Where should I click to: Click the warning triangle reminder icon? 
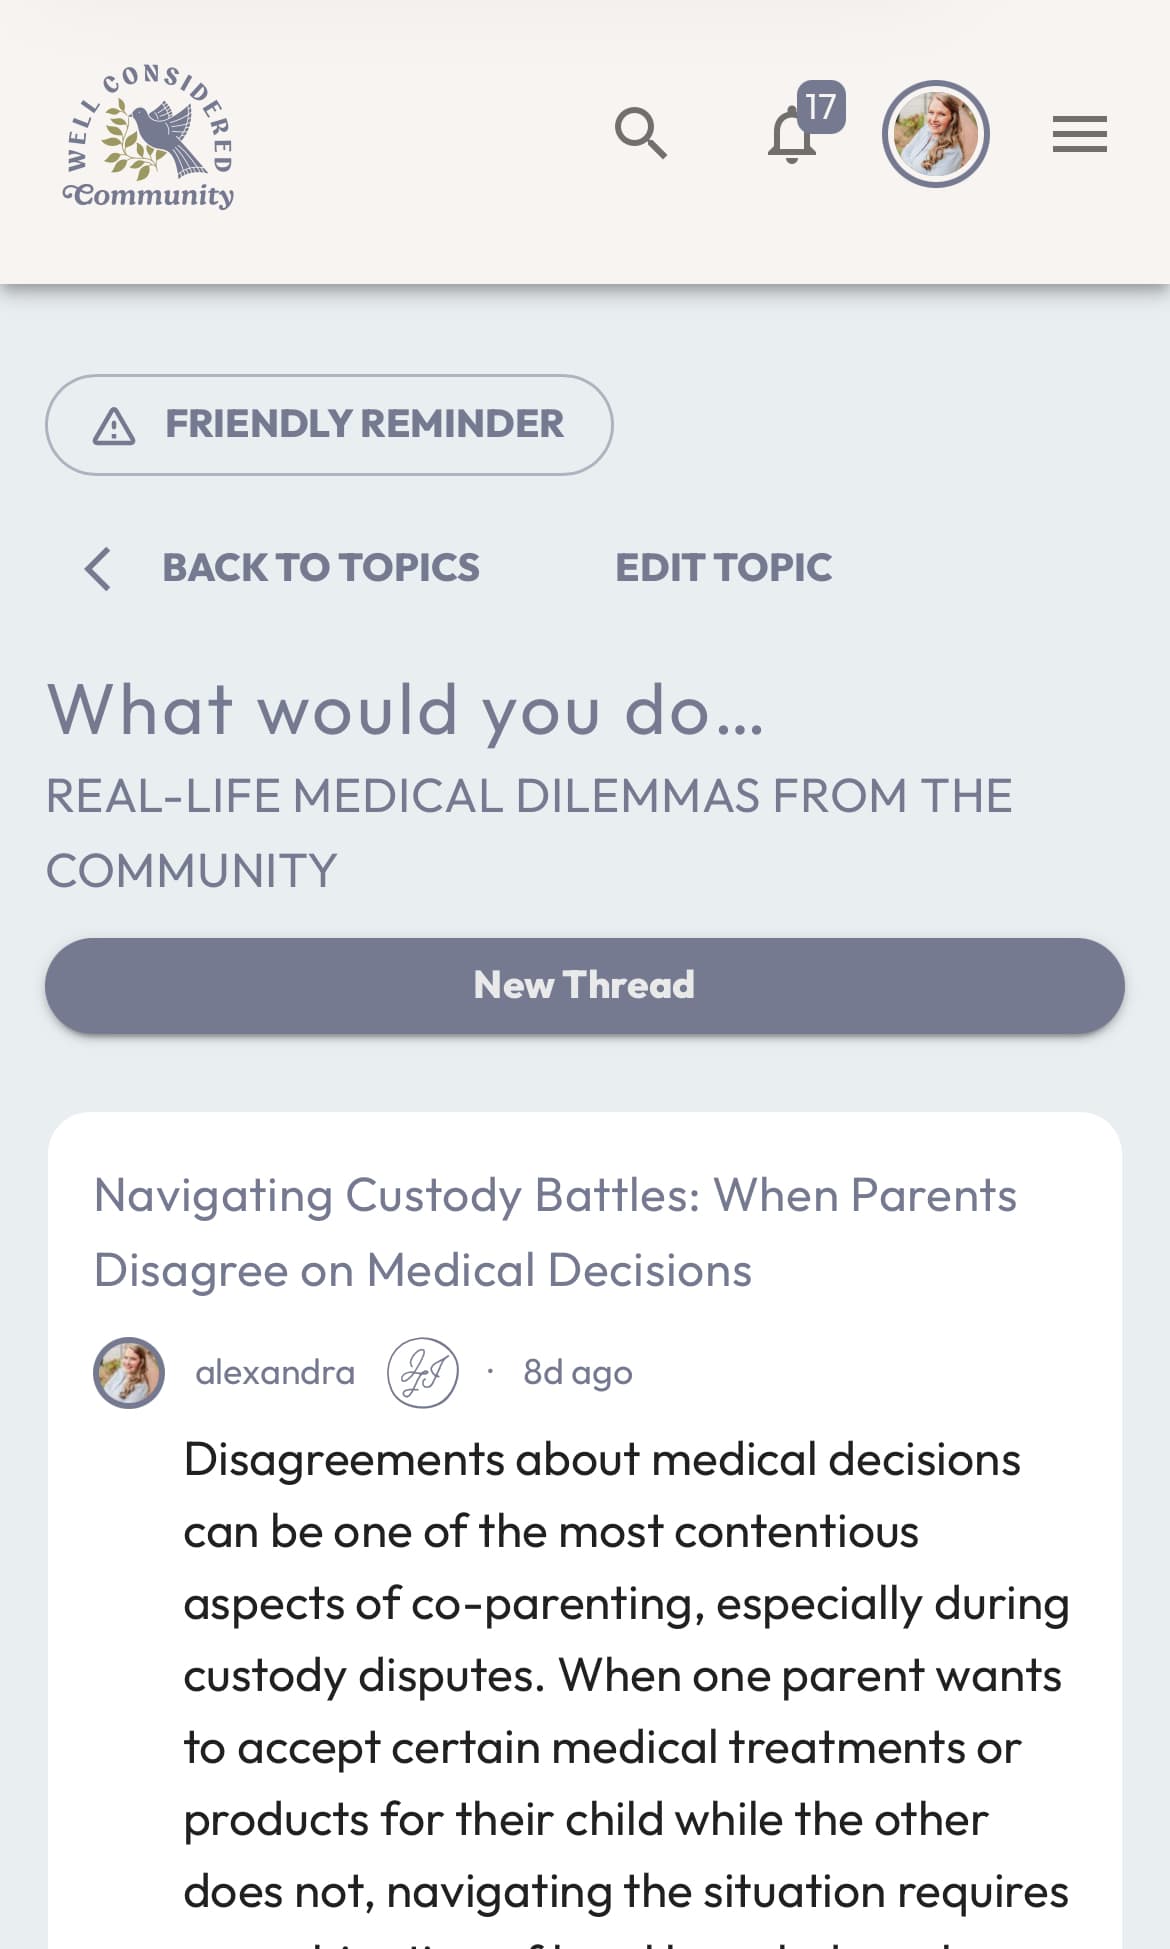(x=114, y=426)
